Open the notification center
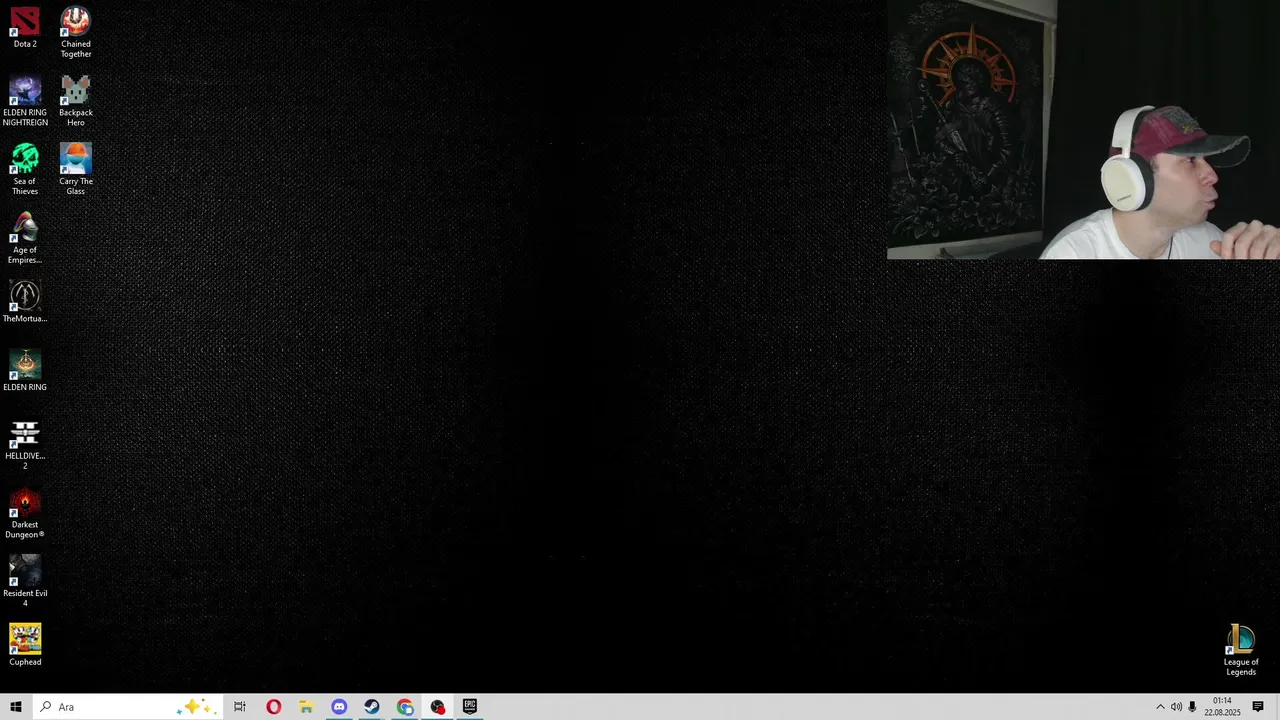Image resolution: width=1280 pixels, height=720 pixels. (x=1258, y=707)
